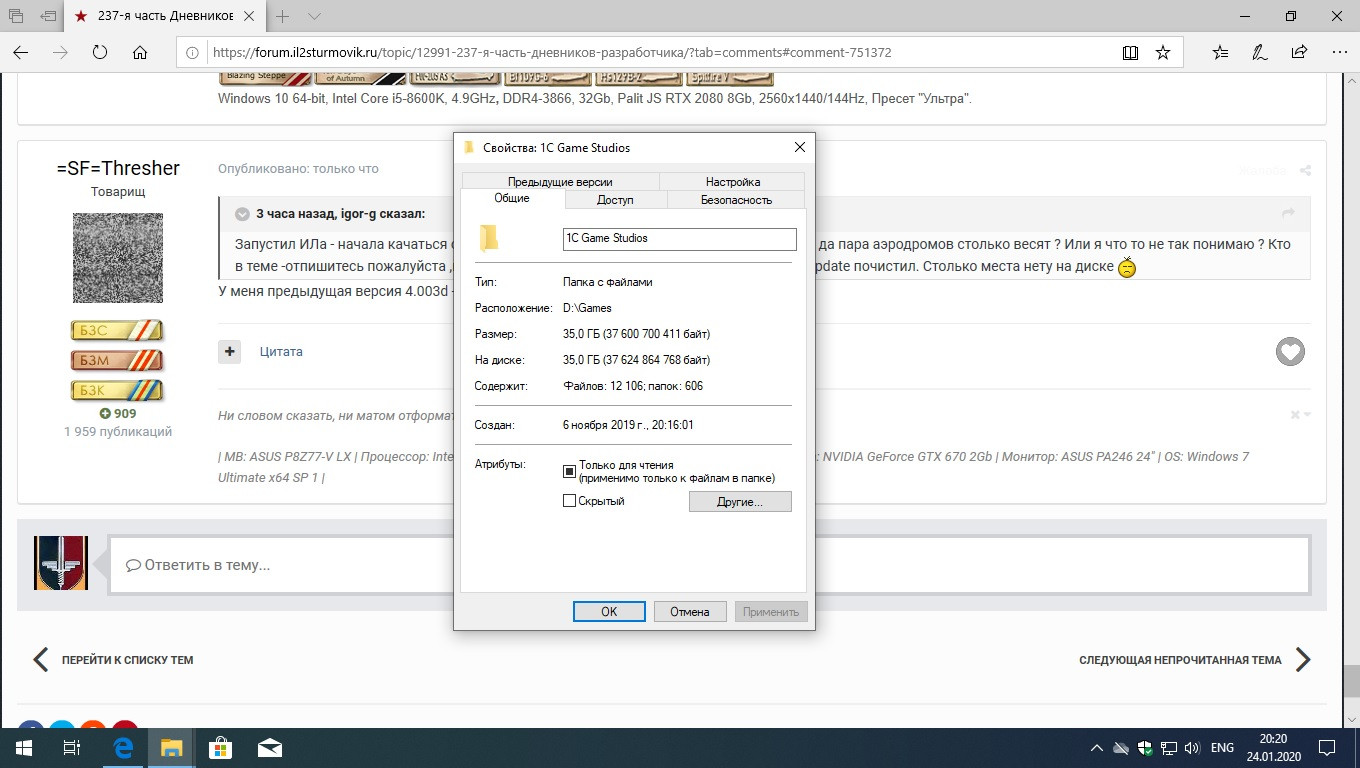Click the folder name field 1C Game Studios
Image resolution: width=1360 pixels, height=768 pixels.
pos(680,239)
